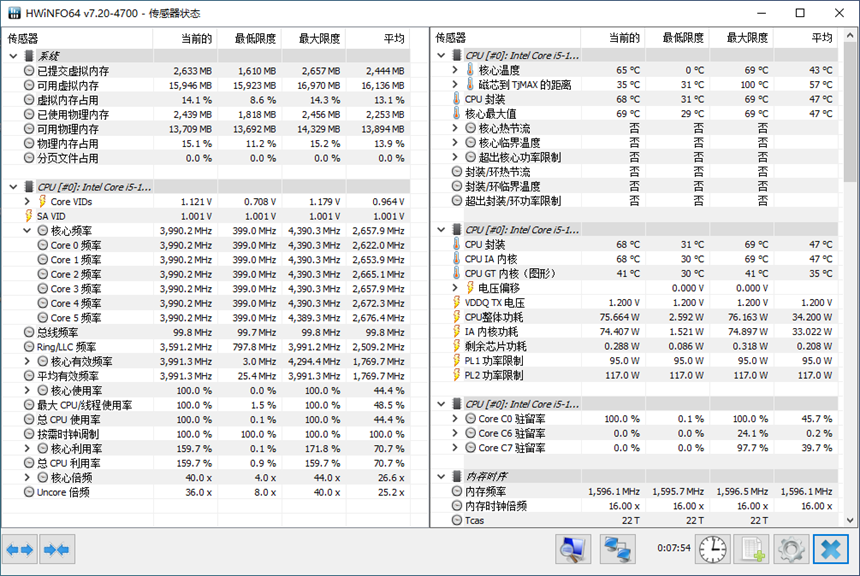Select the 剩余芯片功耗 row
860x576 pixels.
click(x=635, y=346)
